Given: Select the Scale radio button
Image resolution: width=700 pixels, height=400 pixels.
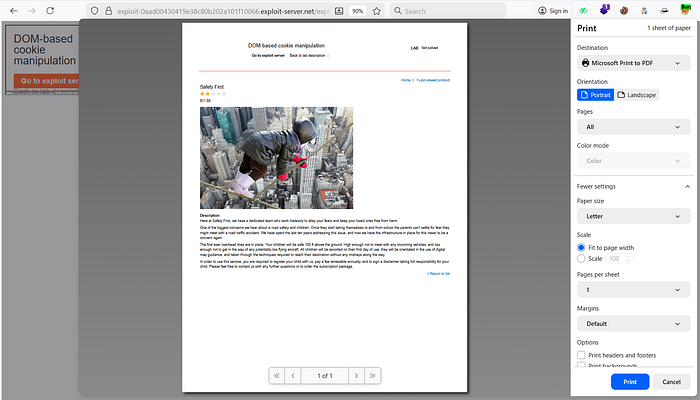Looking at the screenshot, I should (x=581, y=258).
